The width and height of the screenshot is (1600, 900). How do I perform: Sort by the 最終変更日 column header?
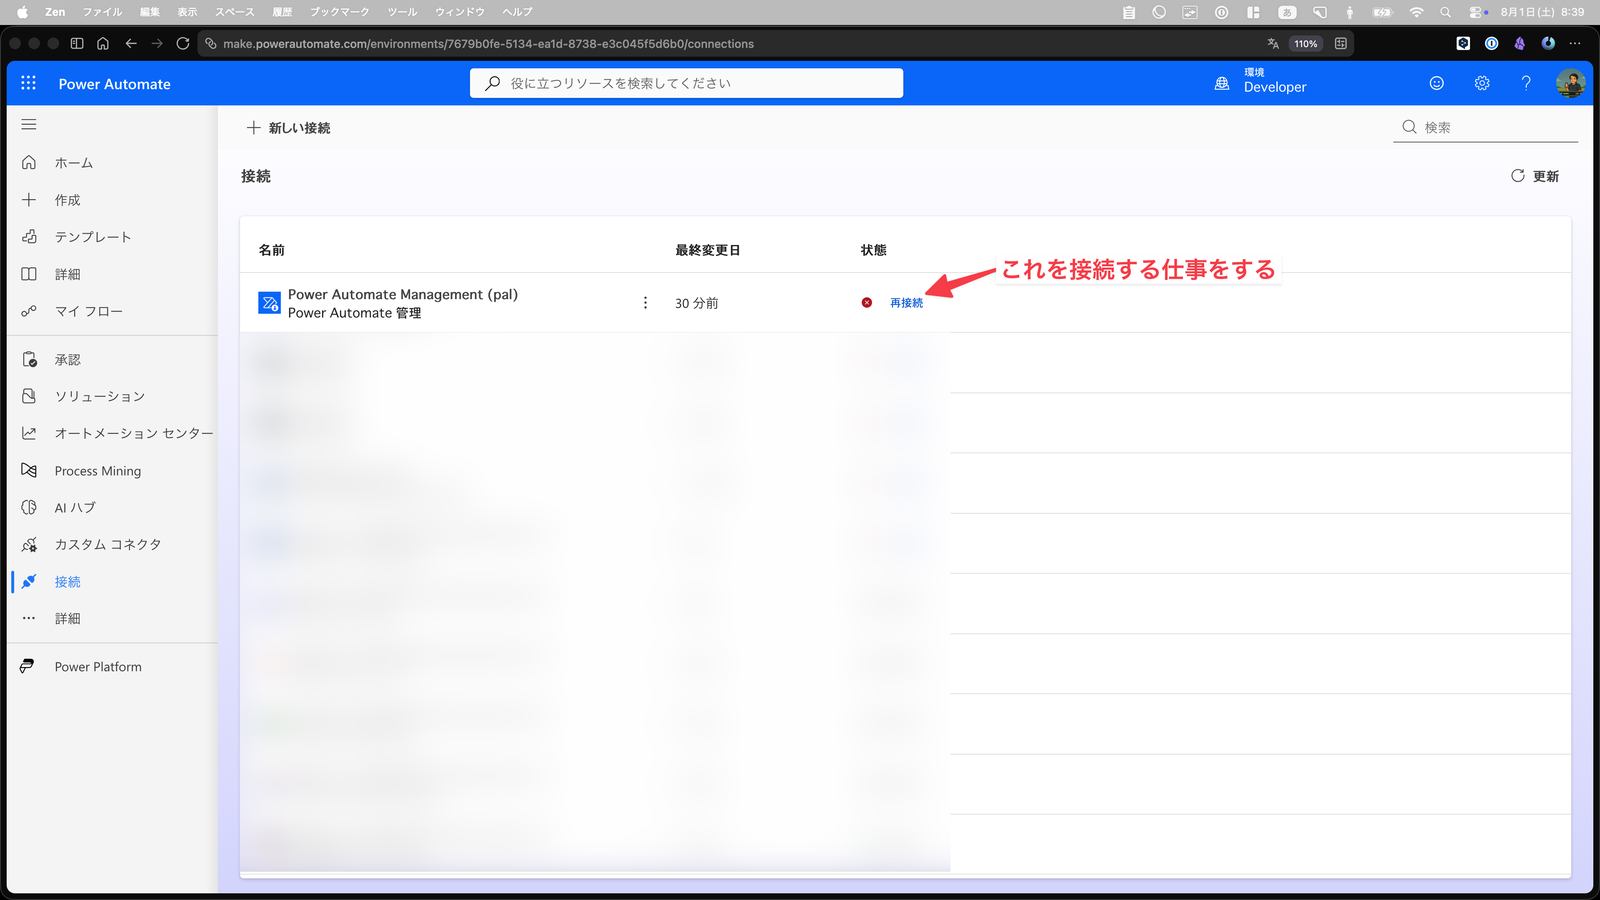708,250
